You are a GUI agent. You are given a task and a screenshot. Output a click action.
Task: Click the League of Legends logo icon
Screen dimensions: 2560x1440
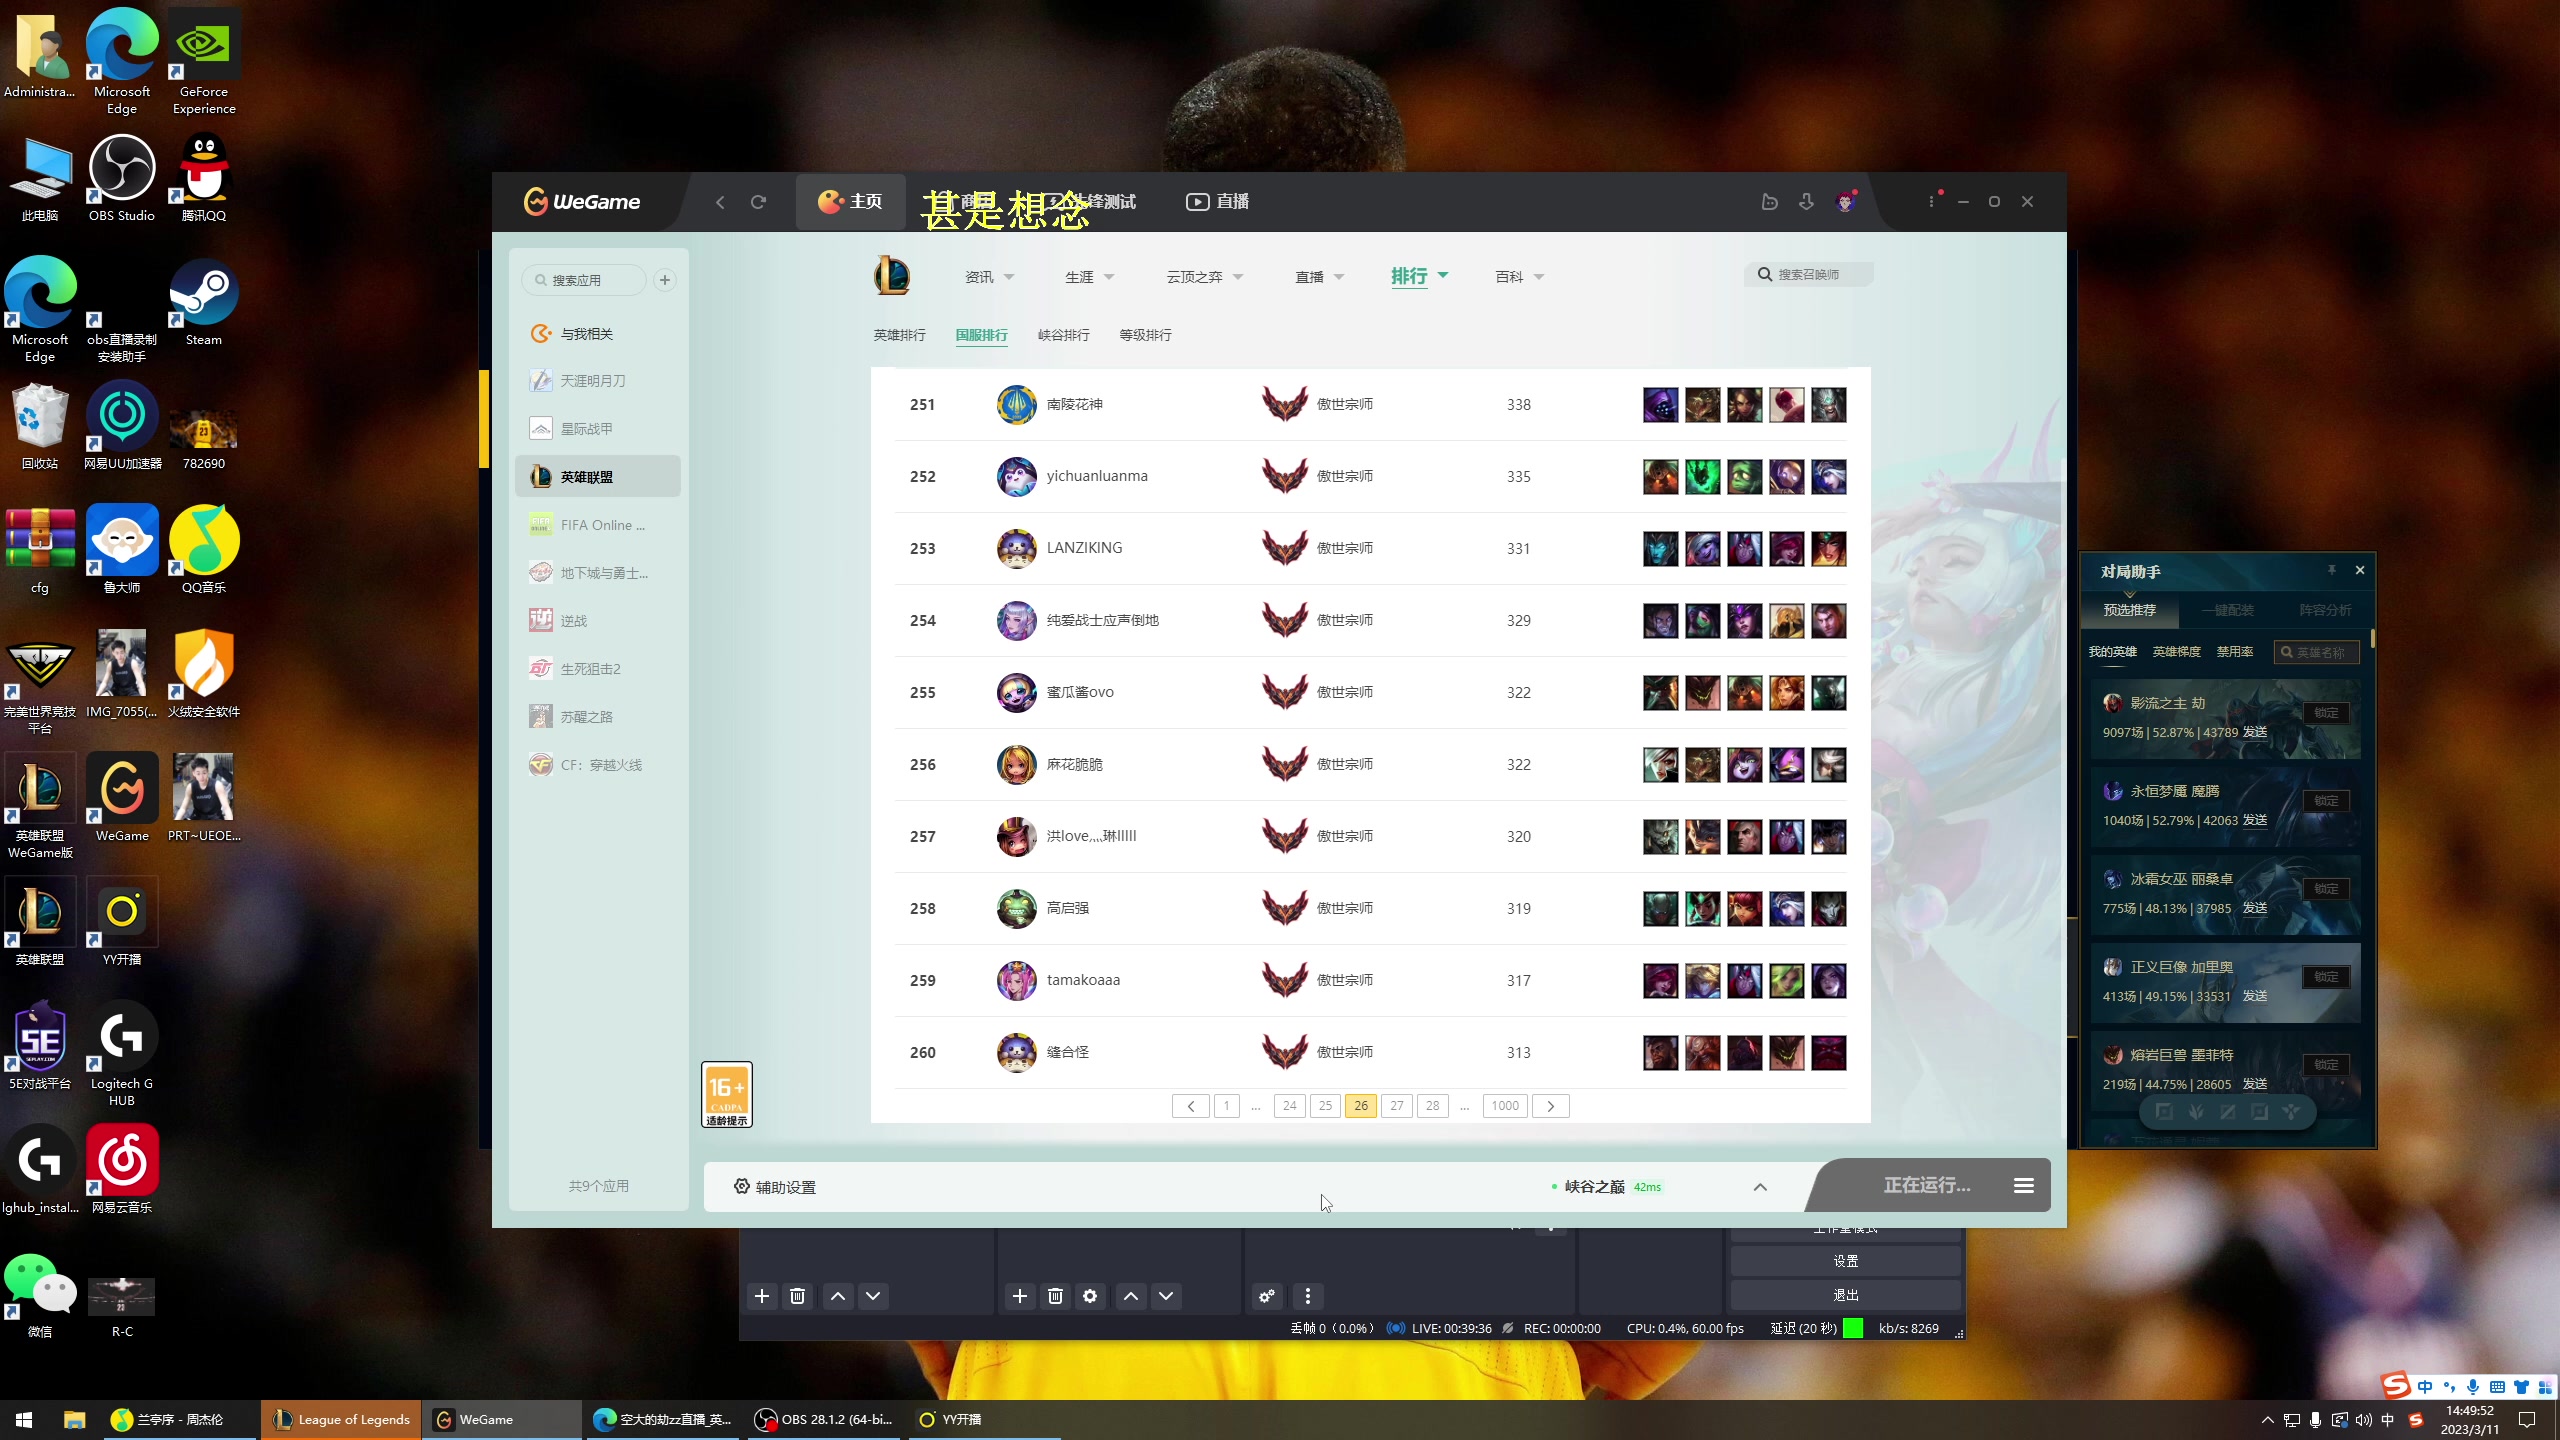pyautogui.click(x=892, y=275)
